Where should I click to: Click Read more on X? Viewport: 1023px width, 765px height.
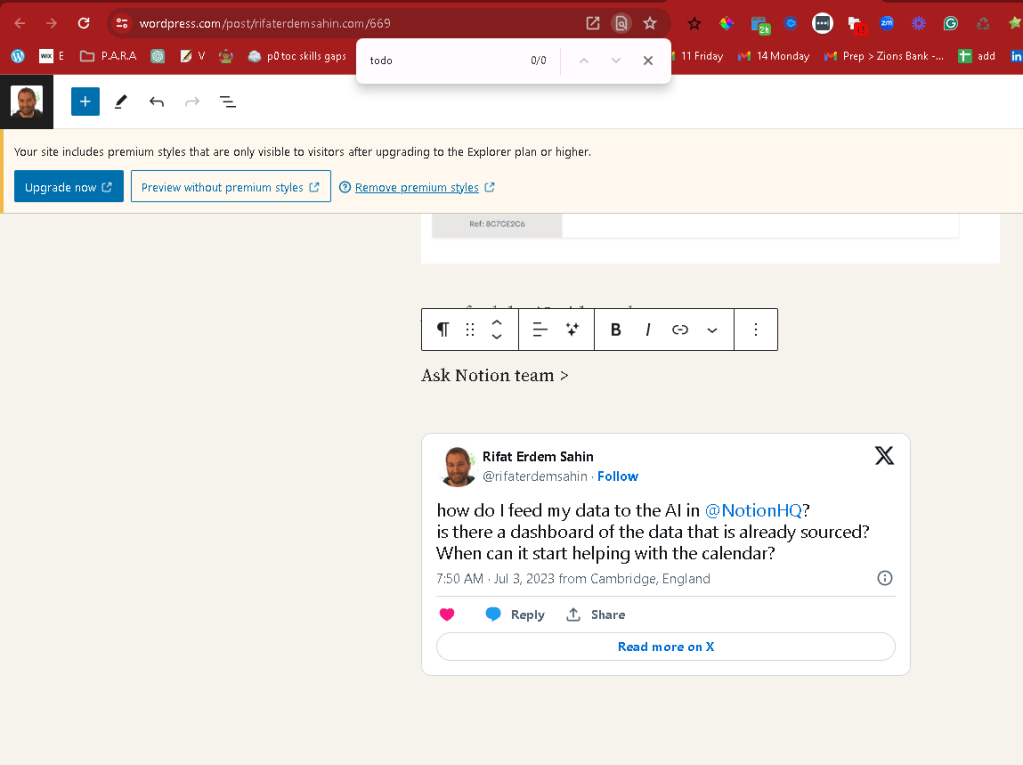point(665,646)
